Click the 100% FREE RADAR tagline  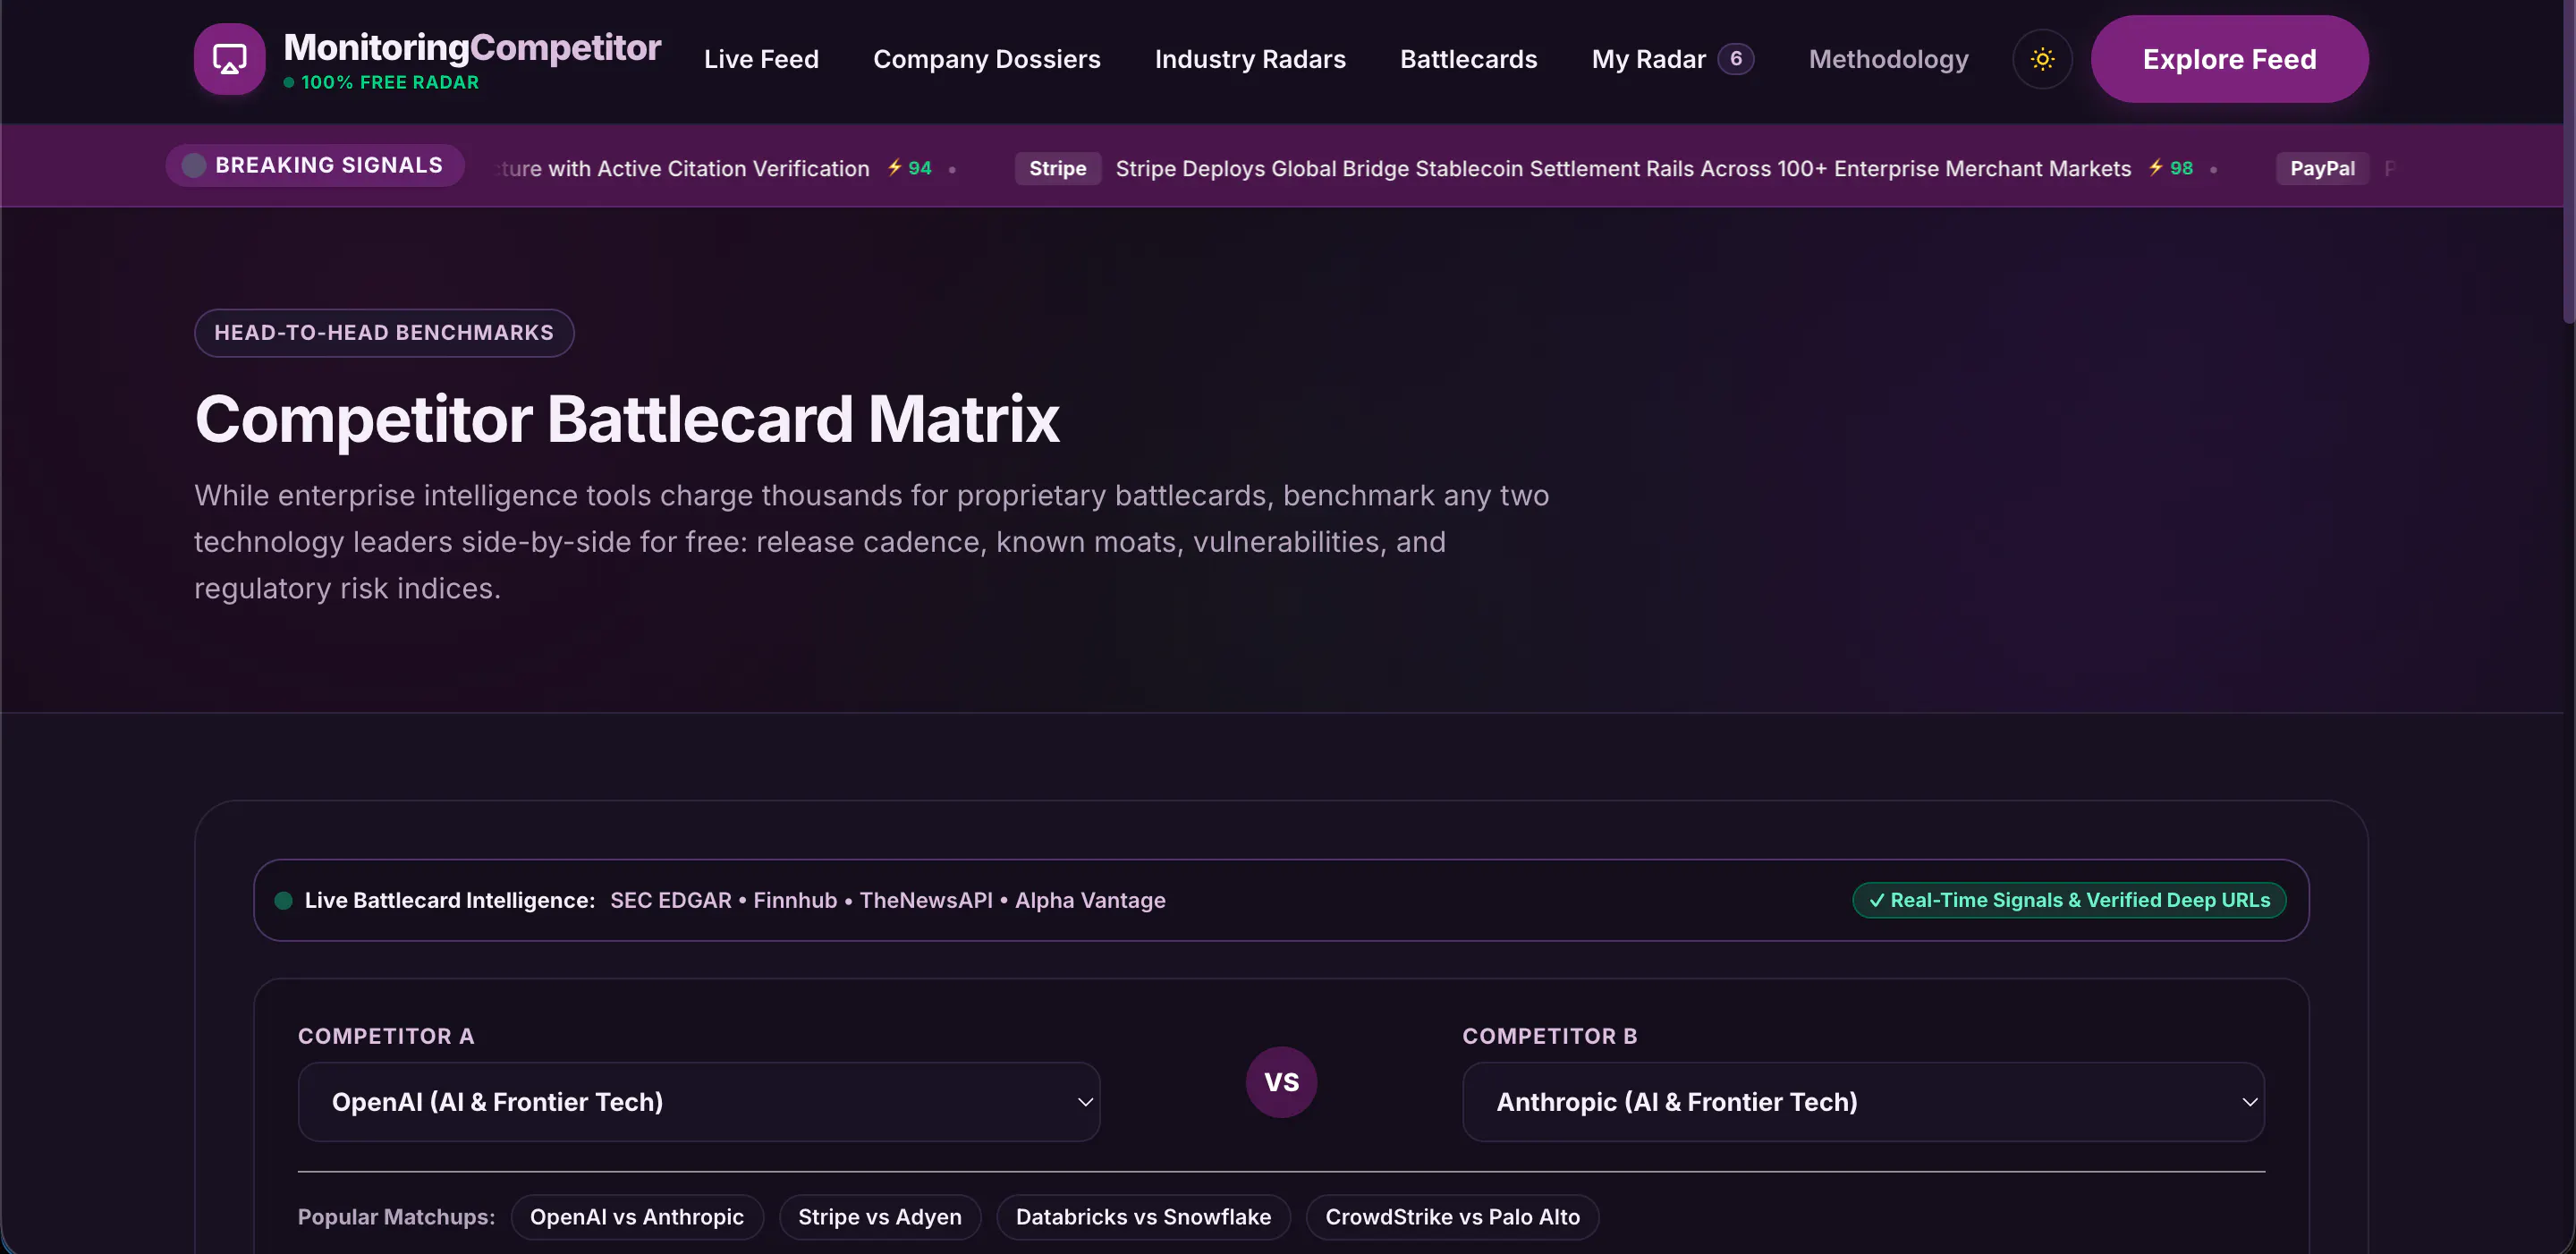(x=390, y=82)
